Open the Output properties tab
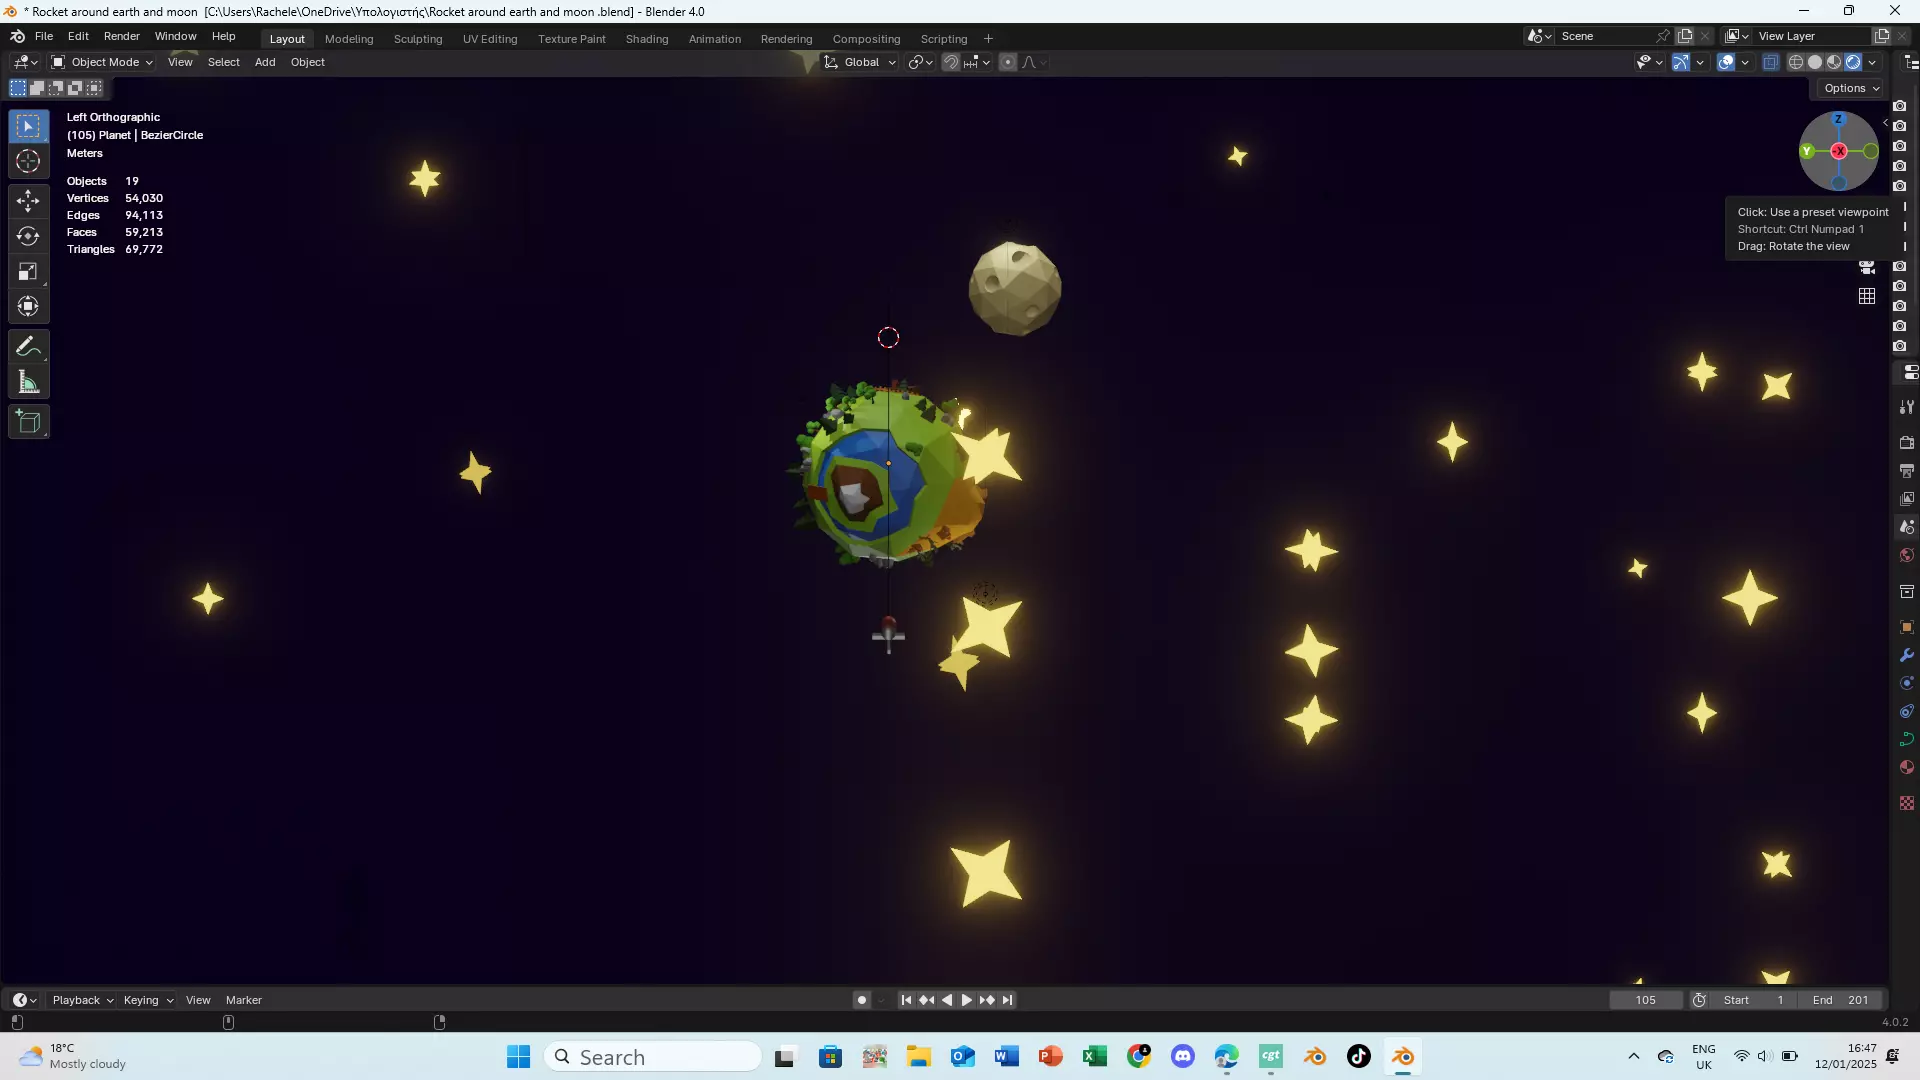The width and height of the screenshot is (1920, 1080). coord(1907,470)
